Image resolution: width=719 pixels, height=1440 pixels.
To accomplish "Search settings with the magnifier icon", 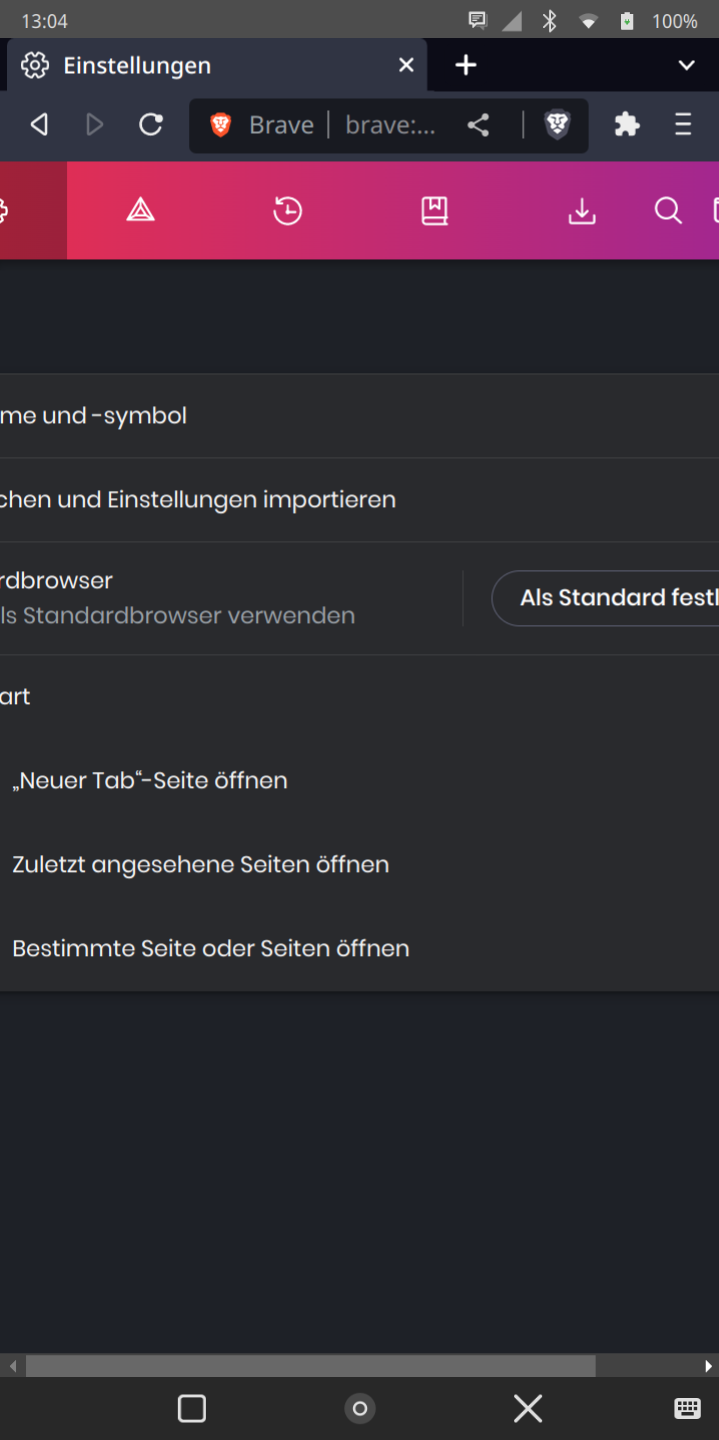I will (667, 210).
